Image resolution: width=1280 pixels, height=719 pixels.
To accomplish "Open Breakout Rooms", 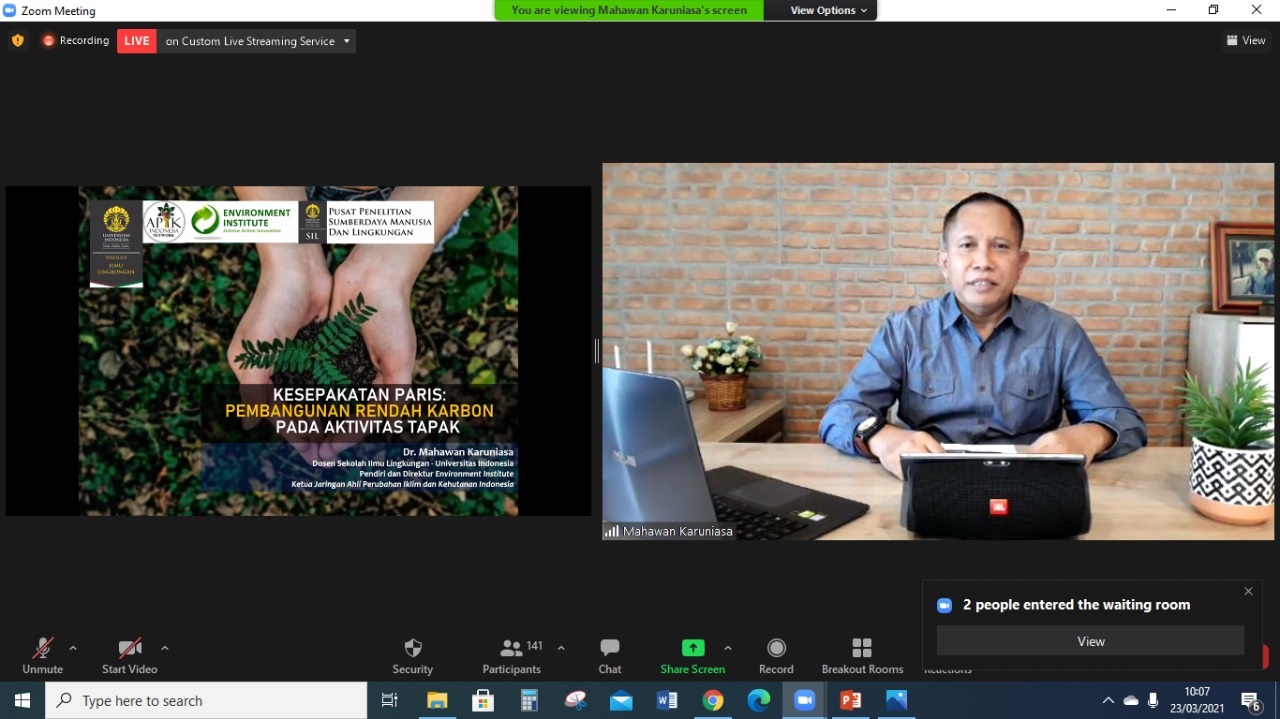I will point(862,650).
